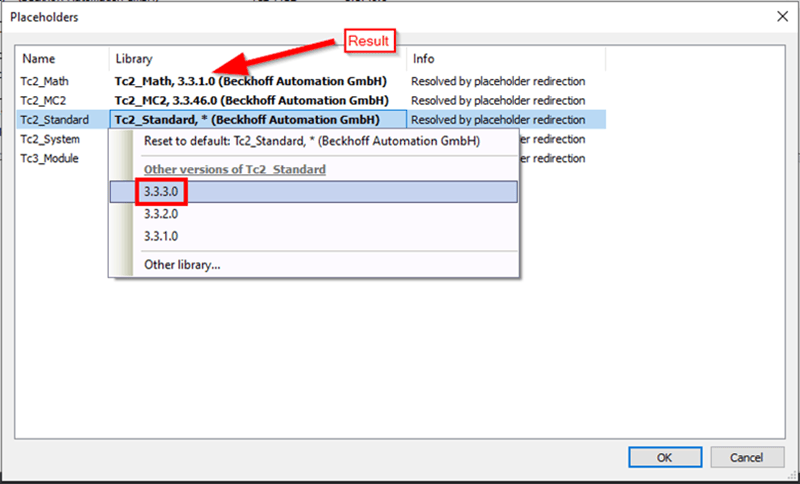Viewport: 800px width, 484px height.
Task: Click the Info text of Tc2_Math row
Action: click(498, 81)
